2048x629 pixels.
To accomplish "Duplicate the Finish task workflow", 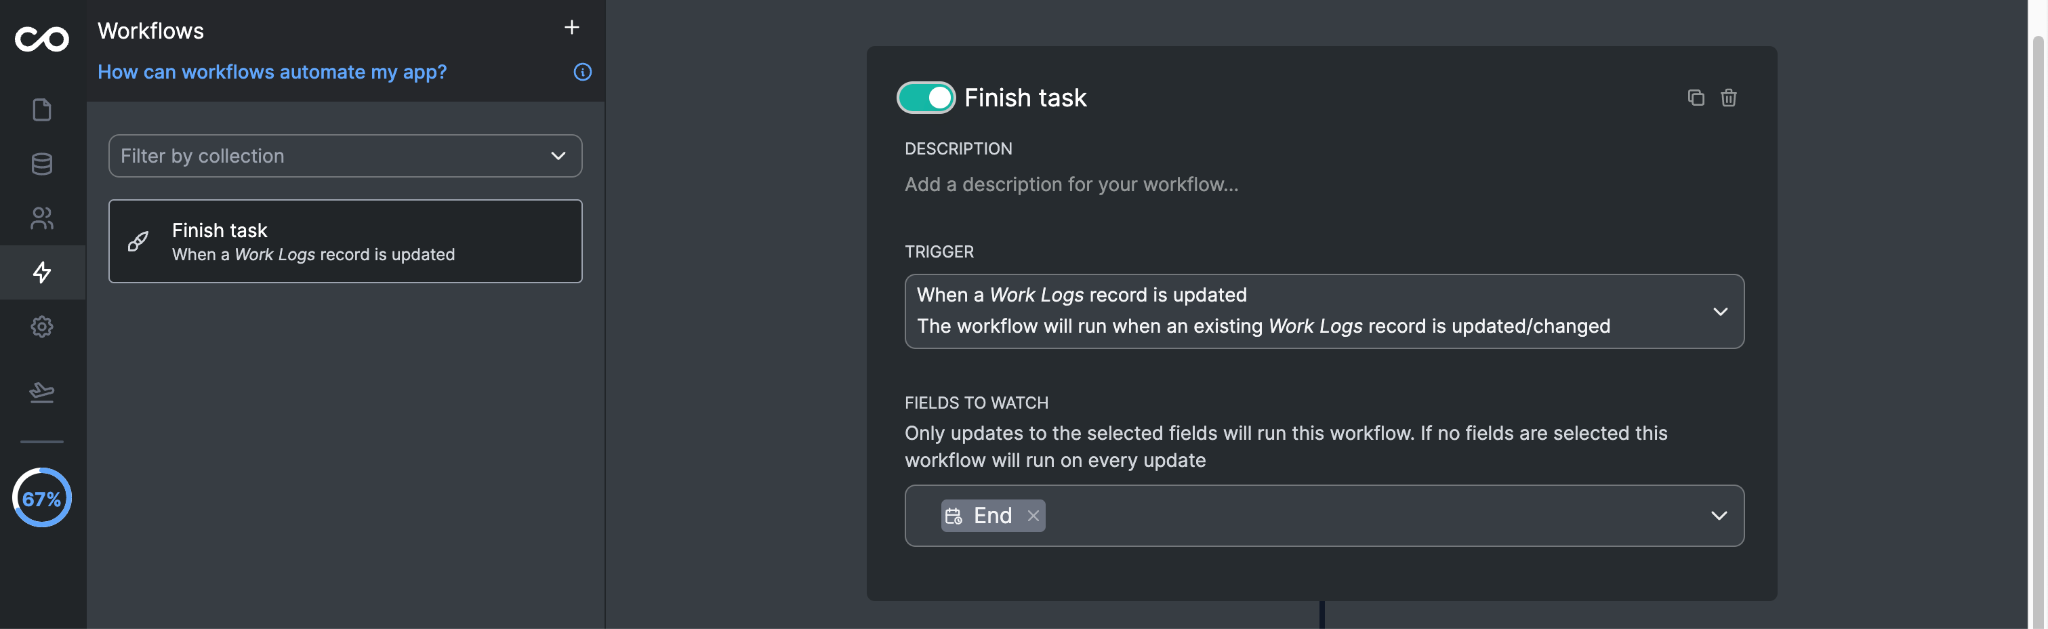I will coord(1695,98).
